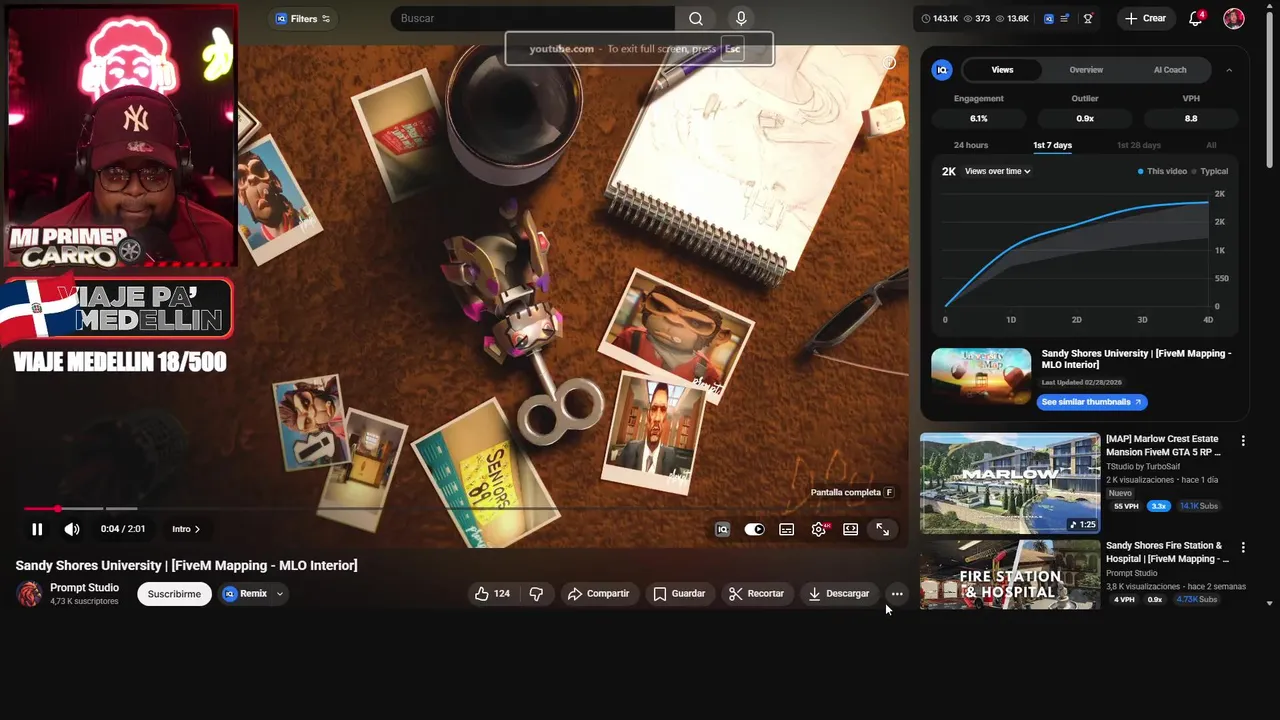1280x720 pixels.
Task: Click the Guardar save button
Action: pos(679,594)
